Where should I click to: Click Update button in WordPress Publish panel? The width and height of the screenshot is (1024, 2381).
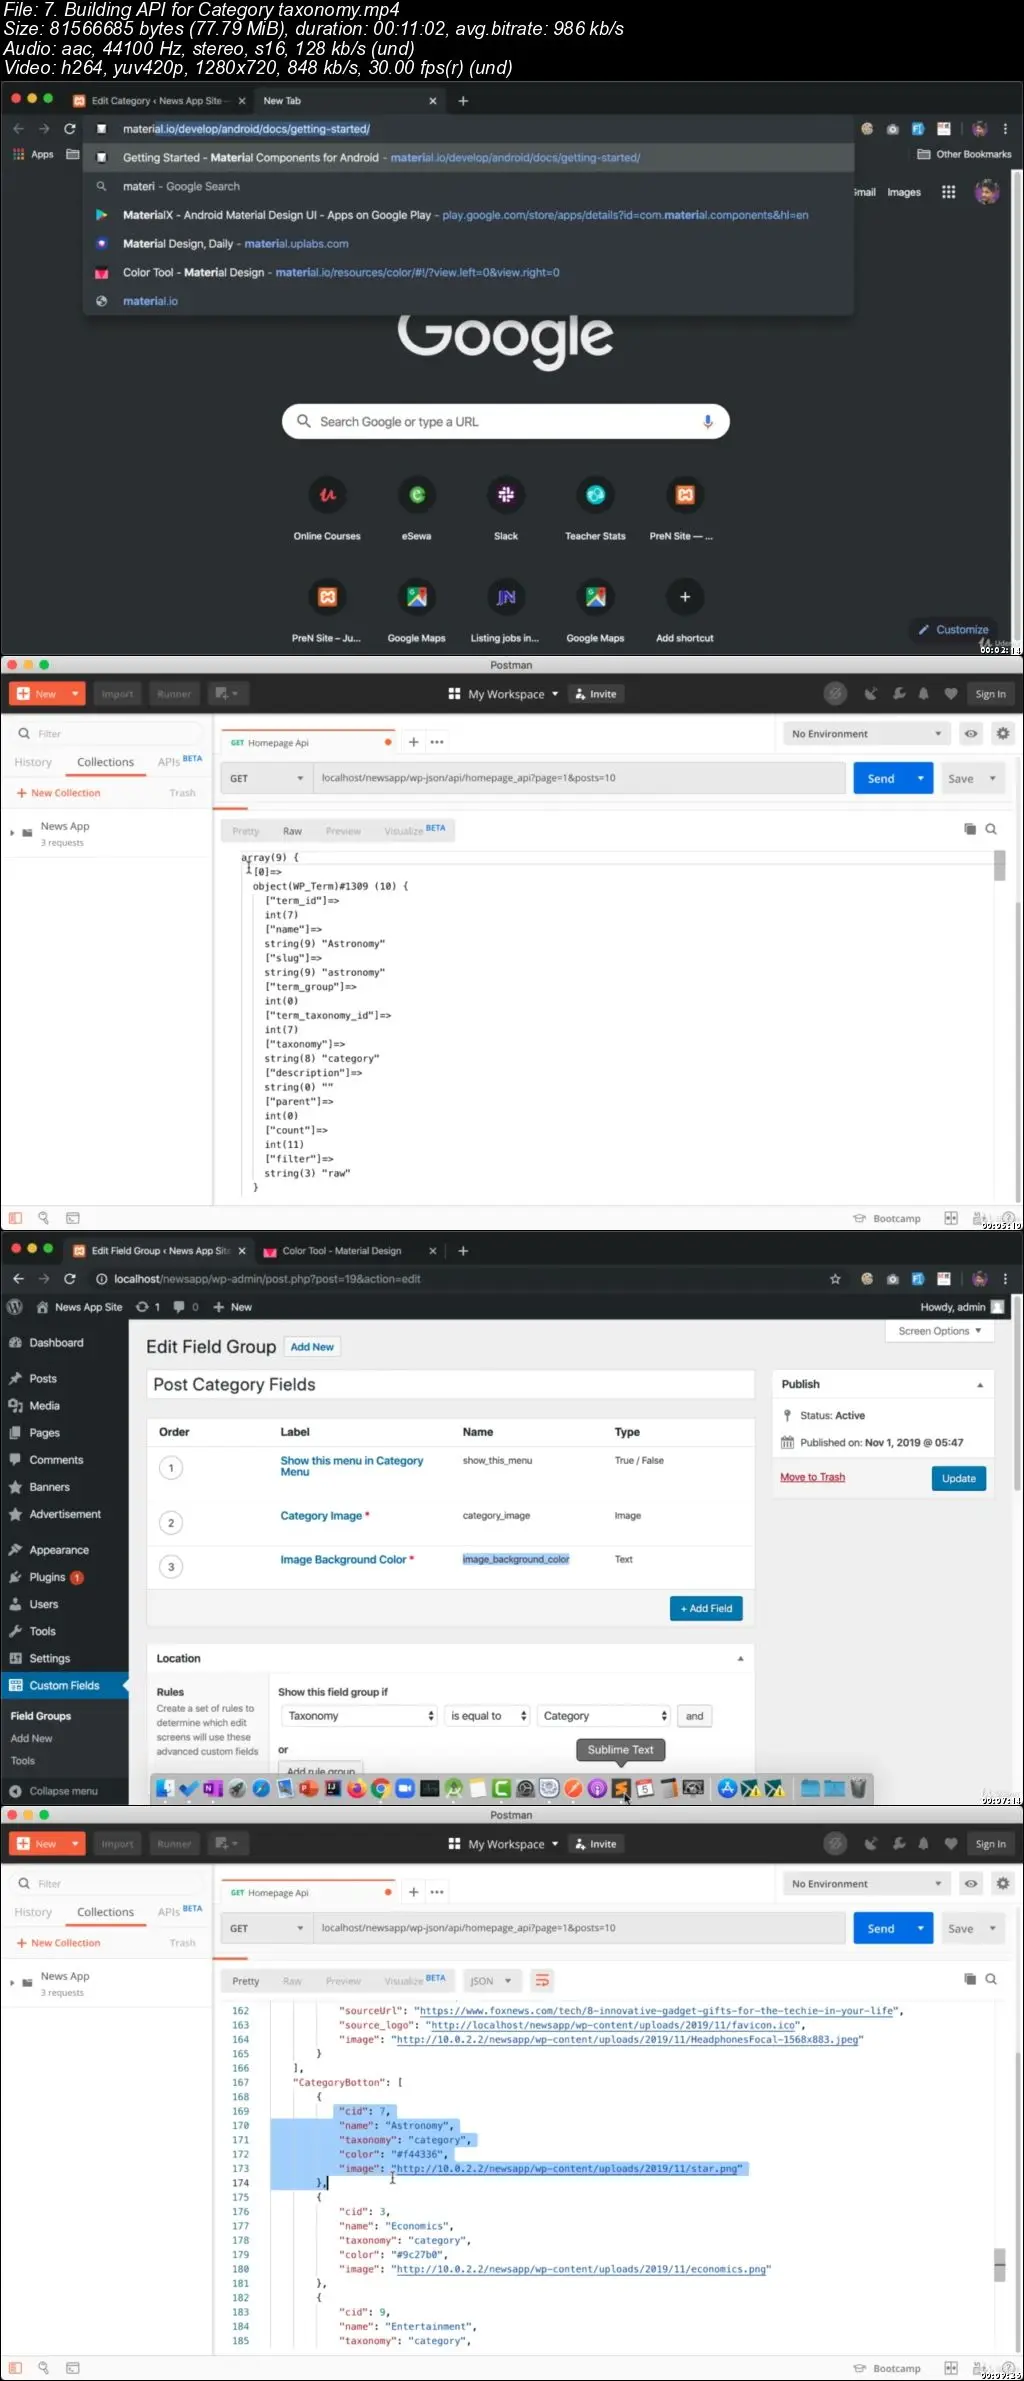pyautogui.click(x=959, y=1478)
